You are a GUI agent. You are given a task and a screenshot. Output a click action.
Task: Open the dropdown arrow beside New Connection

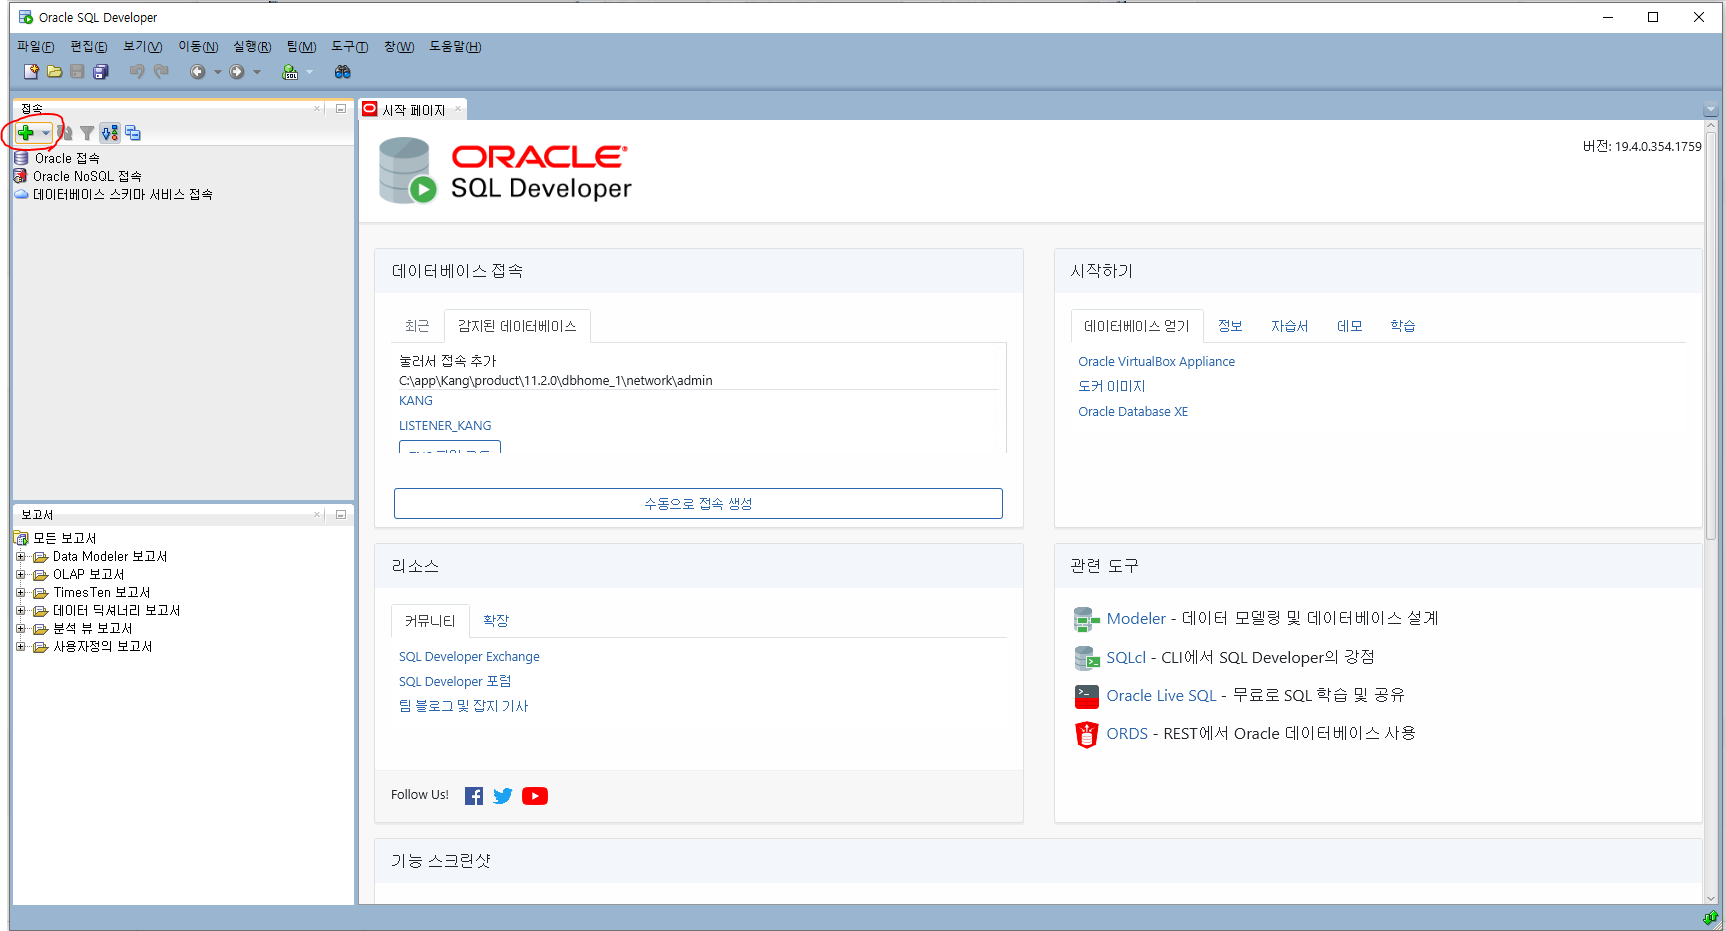(46, 133)
